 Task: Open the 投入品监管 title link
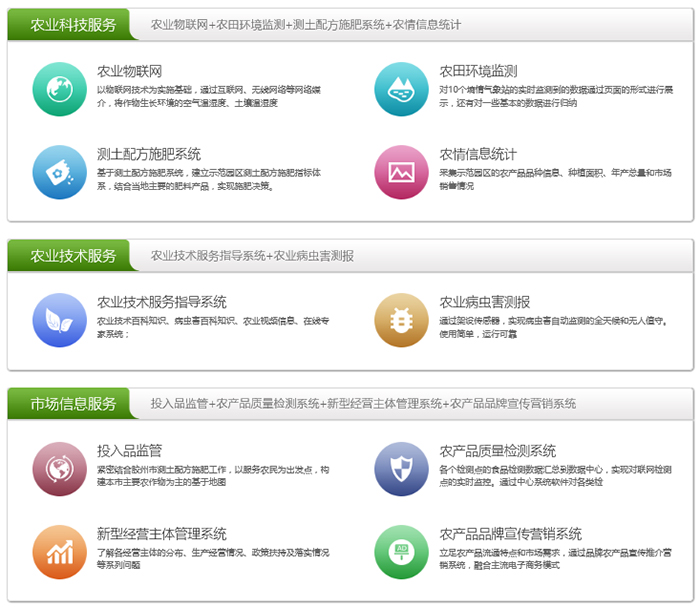click(129, 451)
